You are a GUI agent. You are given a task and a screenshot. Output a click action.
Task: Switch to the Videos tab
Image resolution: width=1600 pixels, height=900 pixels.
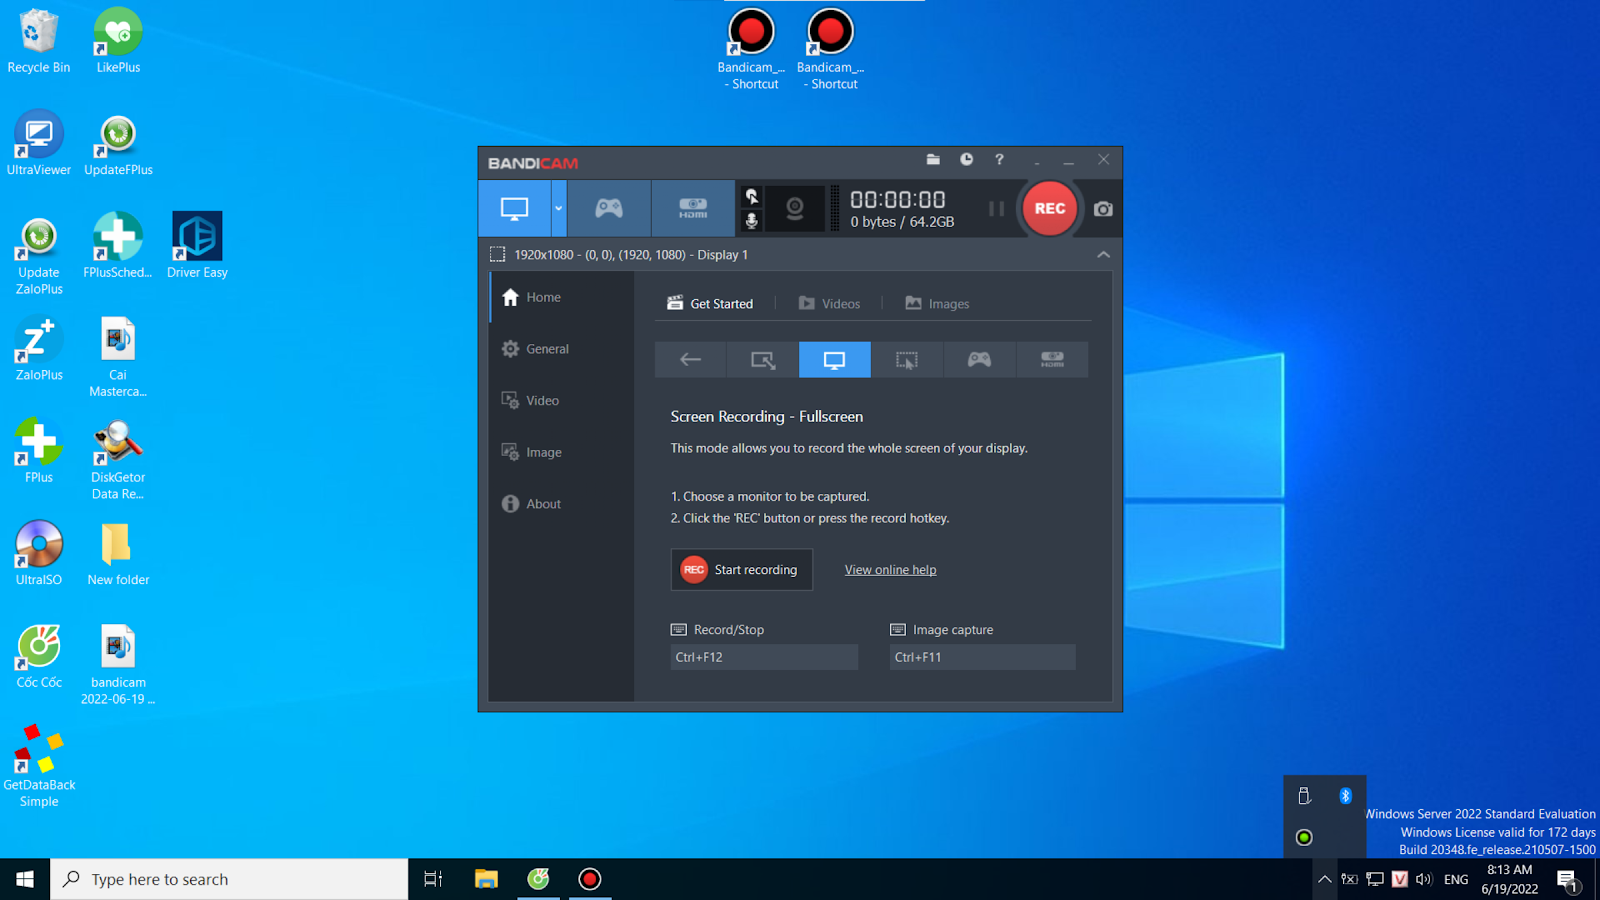(829, 303)
